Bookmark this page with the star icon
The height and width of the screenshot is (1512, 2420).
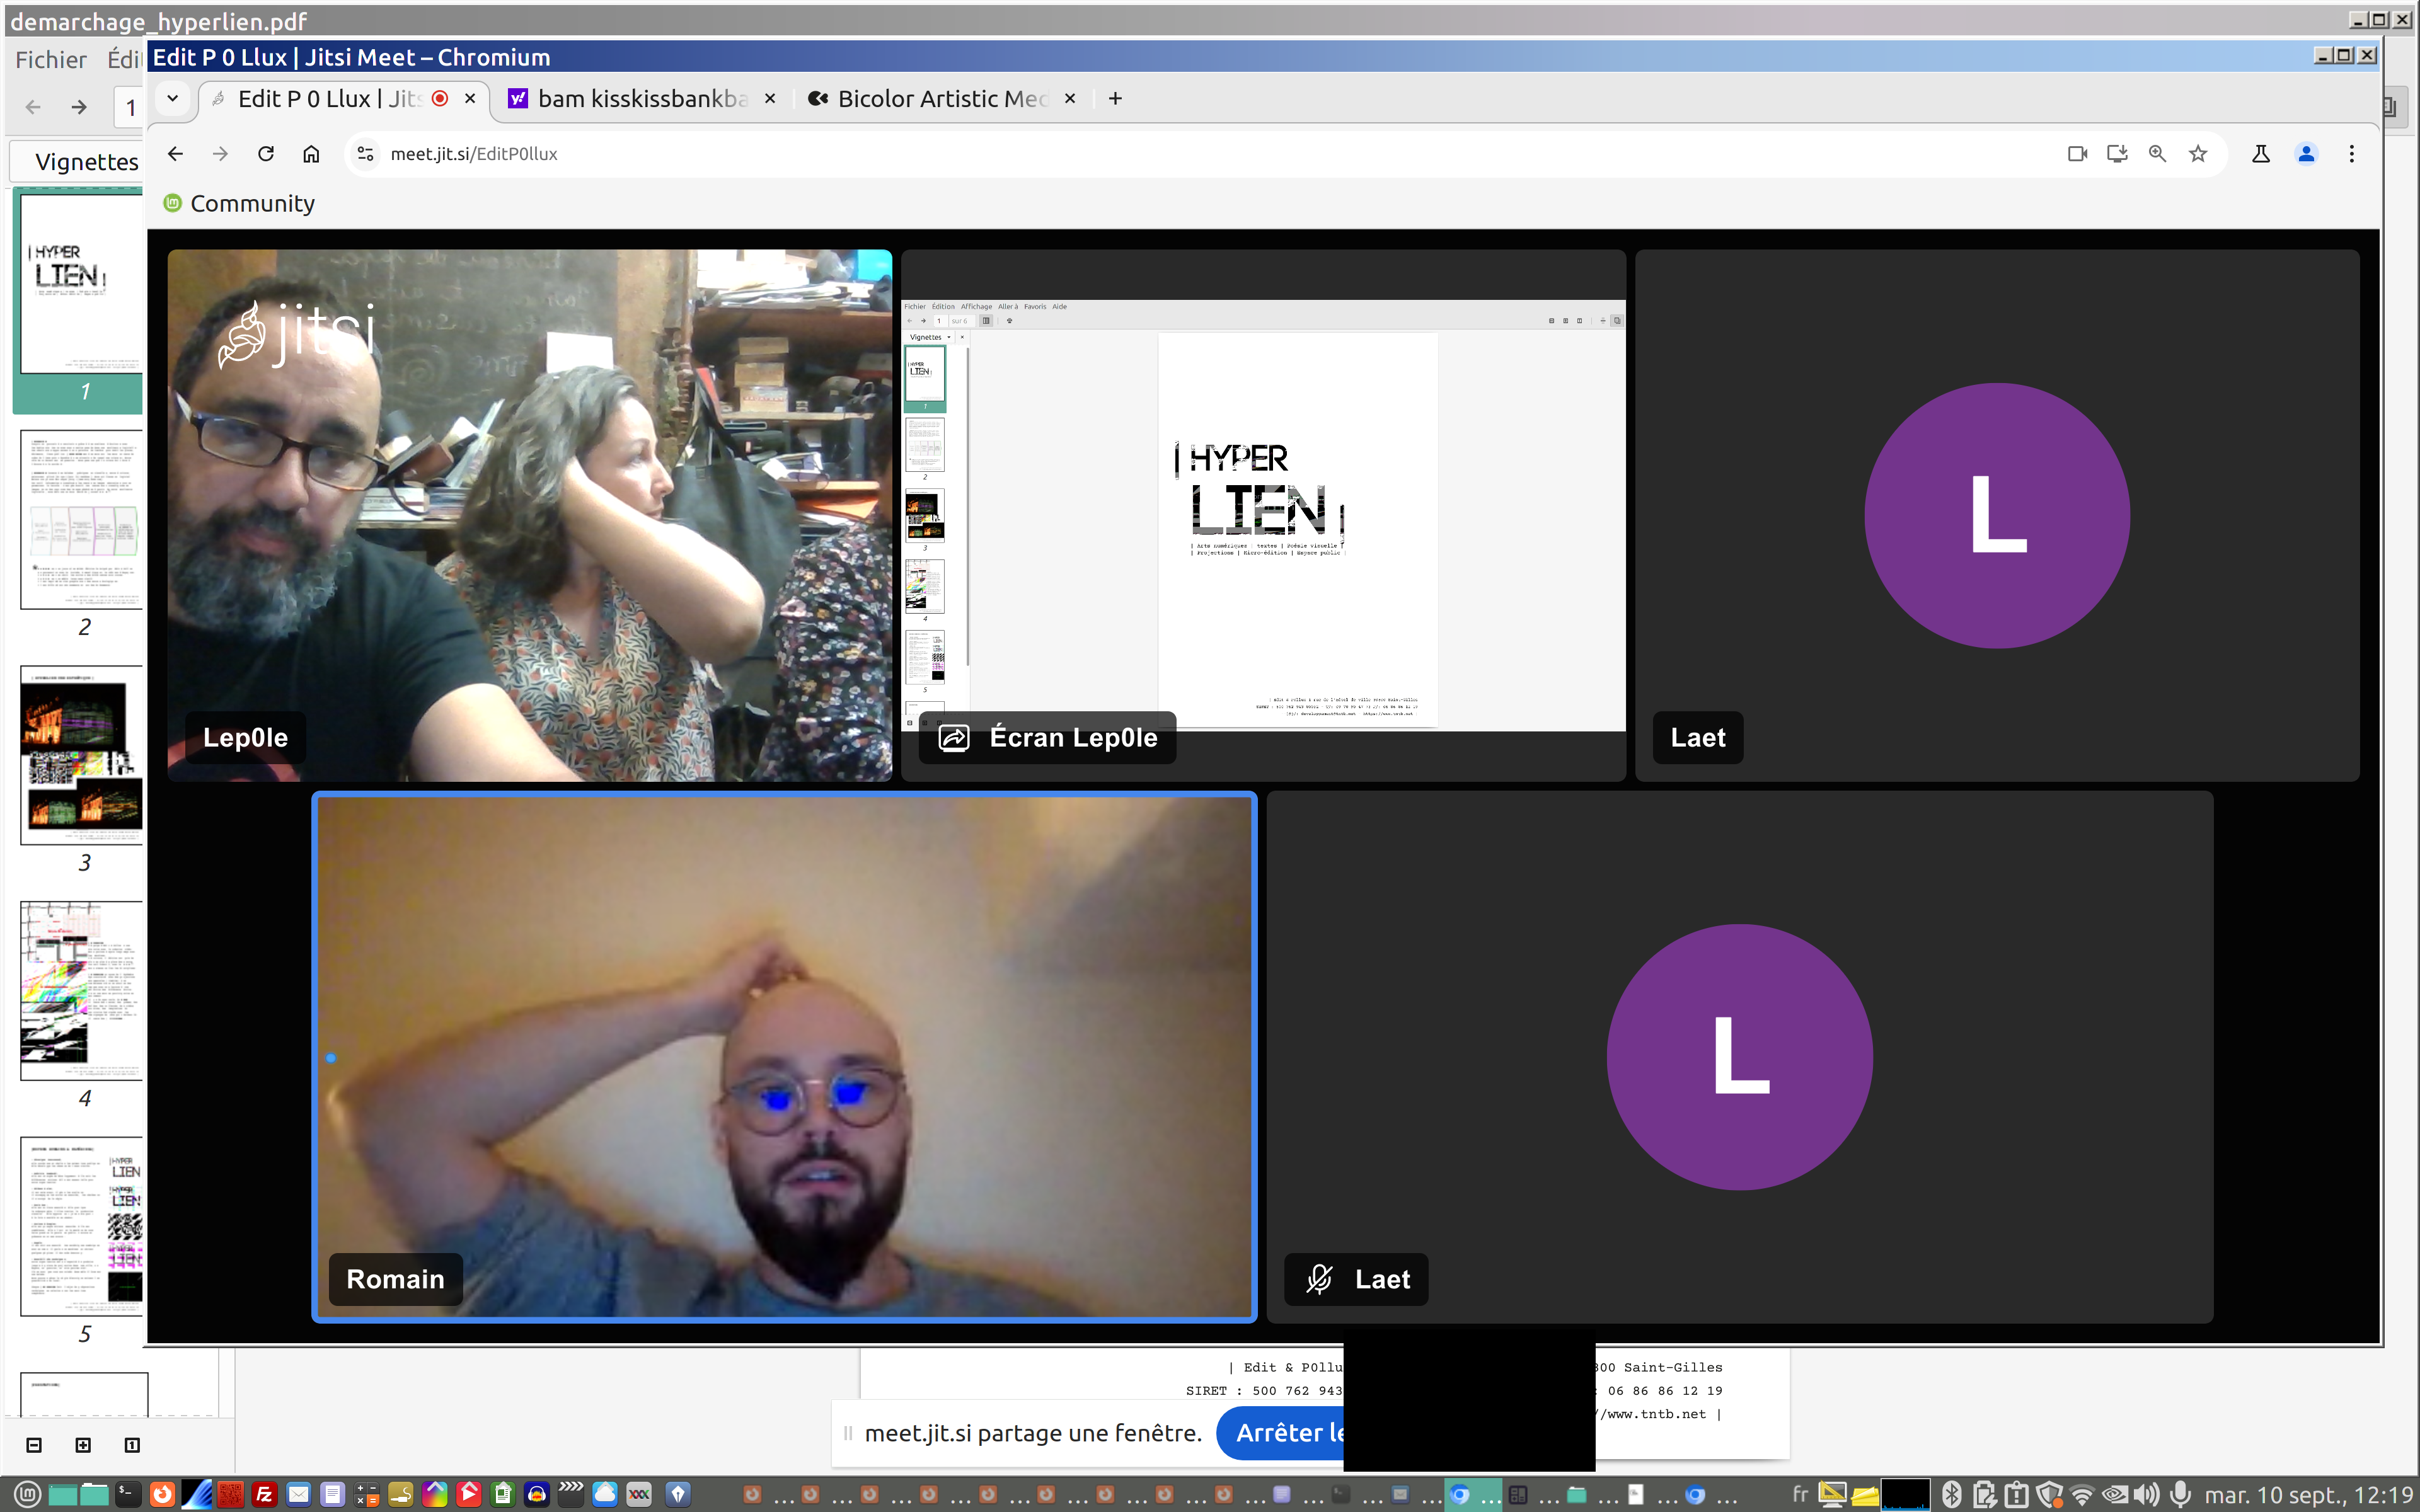point(2198,154)
